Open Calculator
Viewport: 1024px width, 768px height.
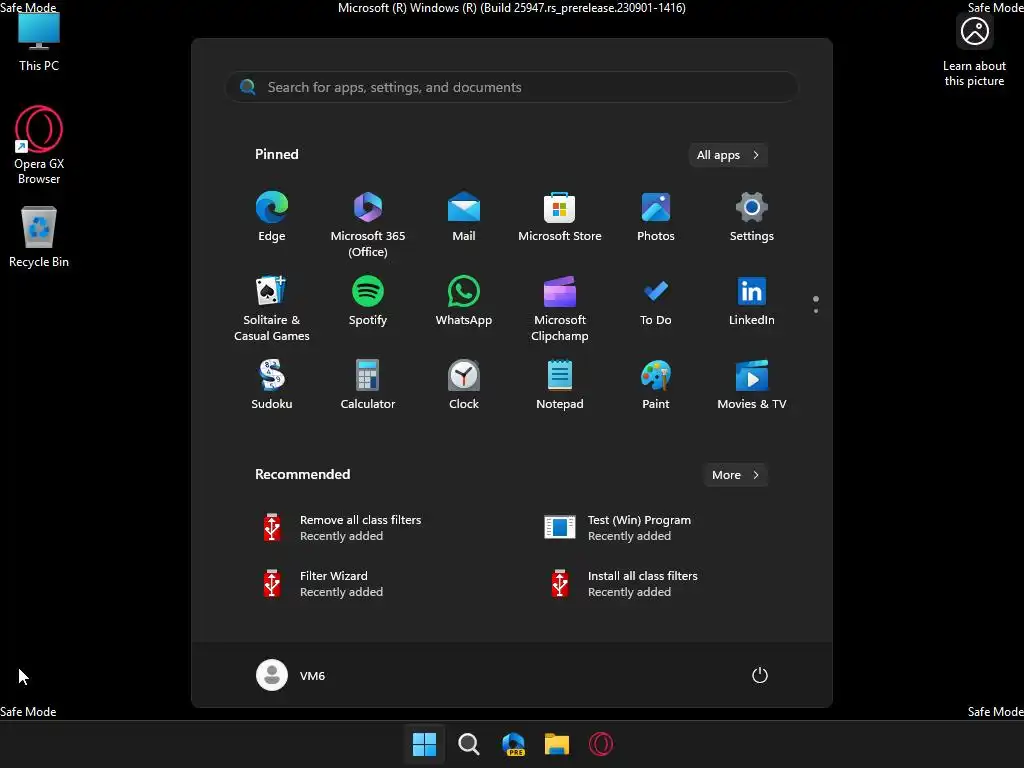tap(368, 385)
